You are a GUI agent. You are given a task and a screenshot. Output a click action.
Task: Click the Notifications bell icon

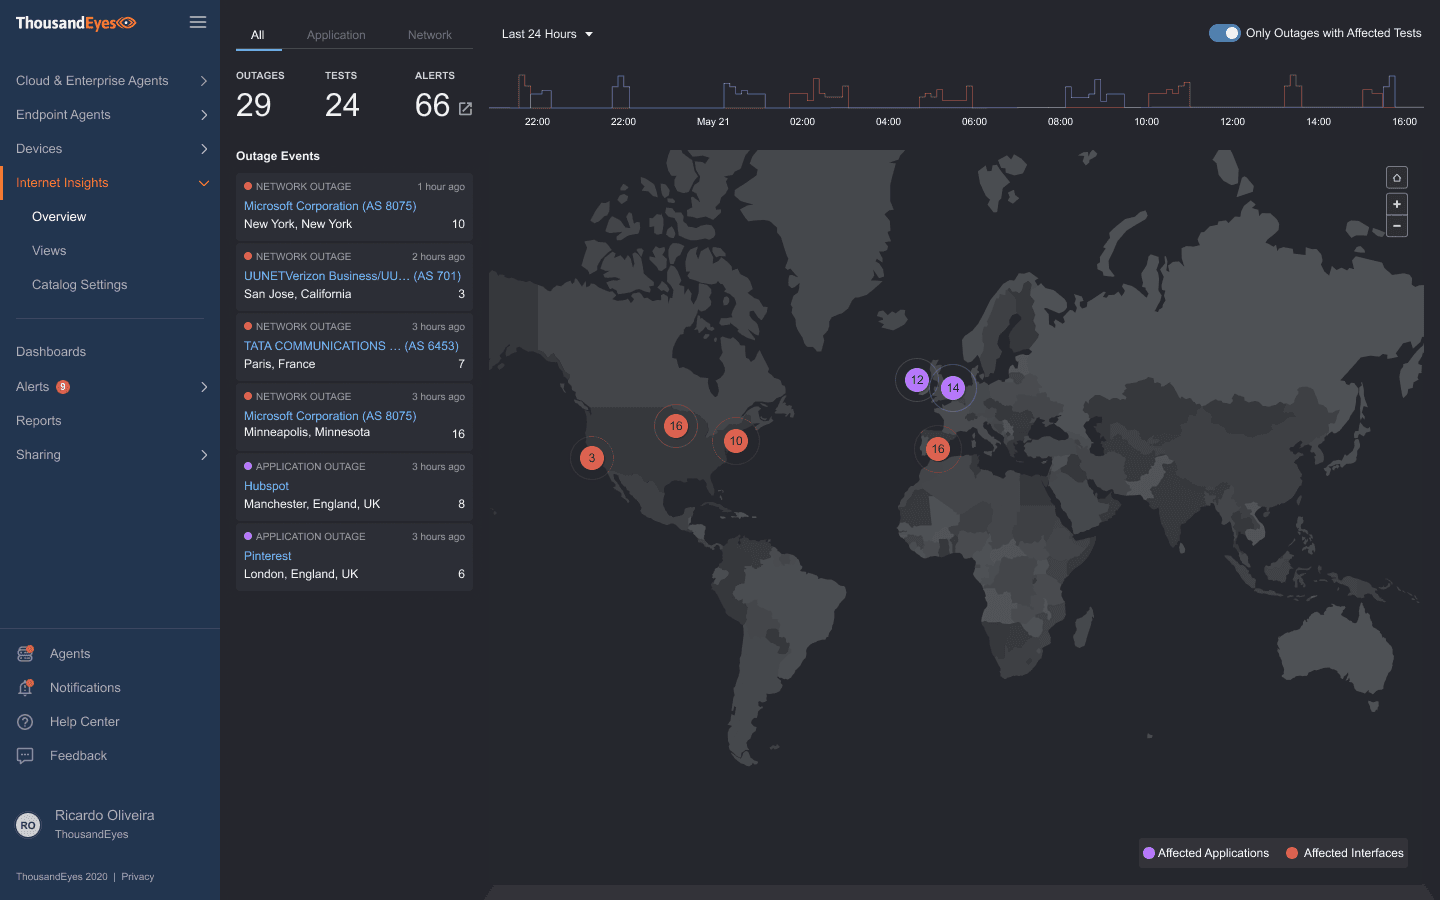[26, 688]
